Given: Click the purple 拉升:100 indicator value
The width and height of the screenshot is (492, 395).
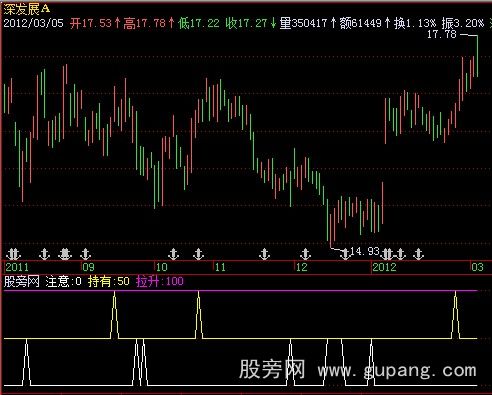Looking at the screenshot, I should (x=160, y=281).
